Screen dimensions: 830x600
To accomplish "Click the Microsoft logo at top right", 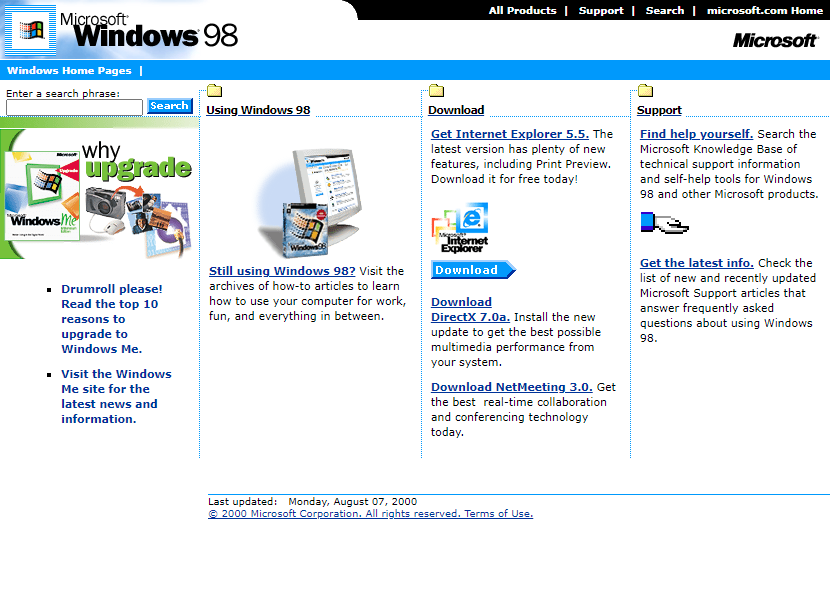I will pos(775,40).
